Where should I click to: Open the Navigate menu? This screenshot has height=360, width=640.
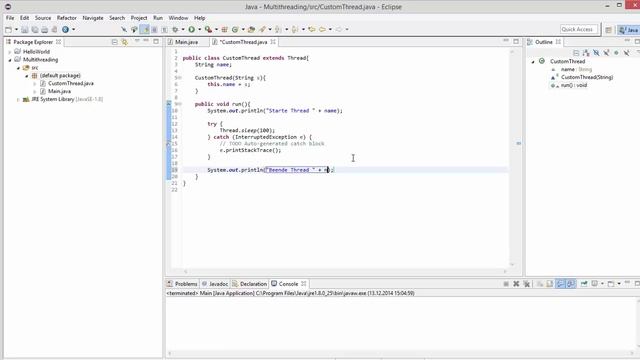pos(93,18)
